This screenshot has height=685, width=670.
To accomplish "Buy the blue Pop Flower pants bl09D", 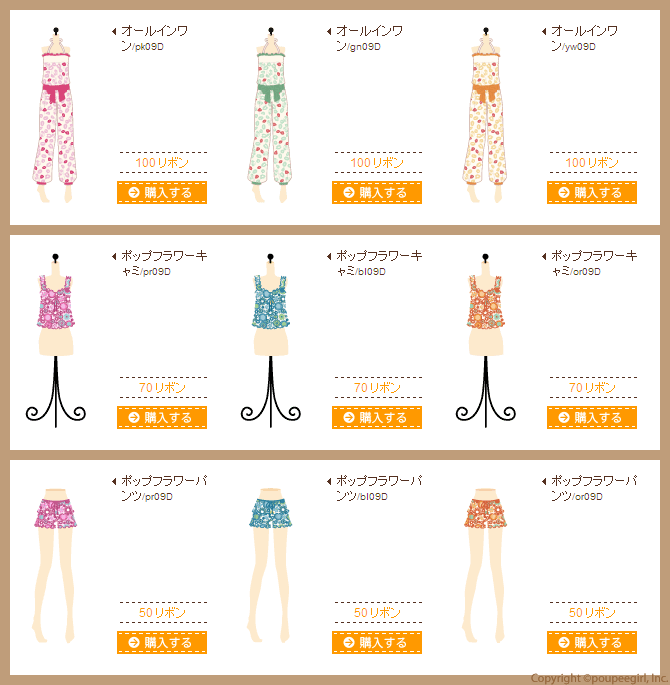I will [377, 642].
